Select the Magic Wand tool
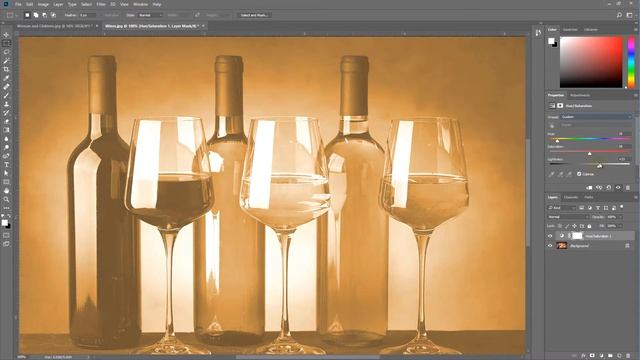The image size is (640, 360). 6,61
